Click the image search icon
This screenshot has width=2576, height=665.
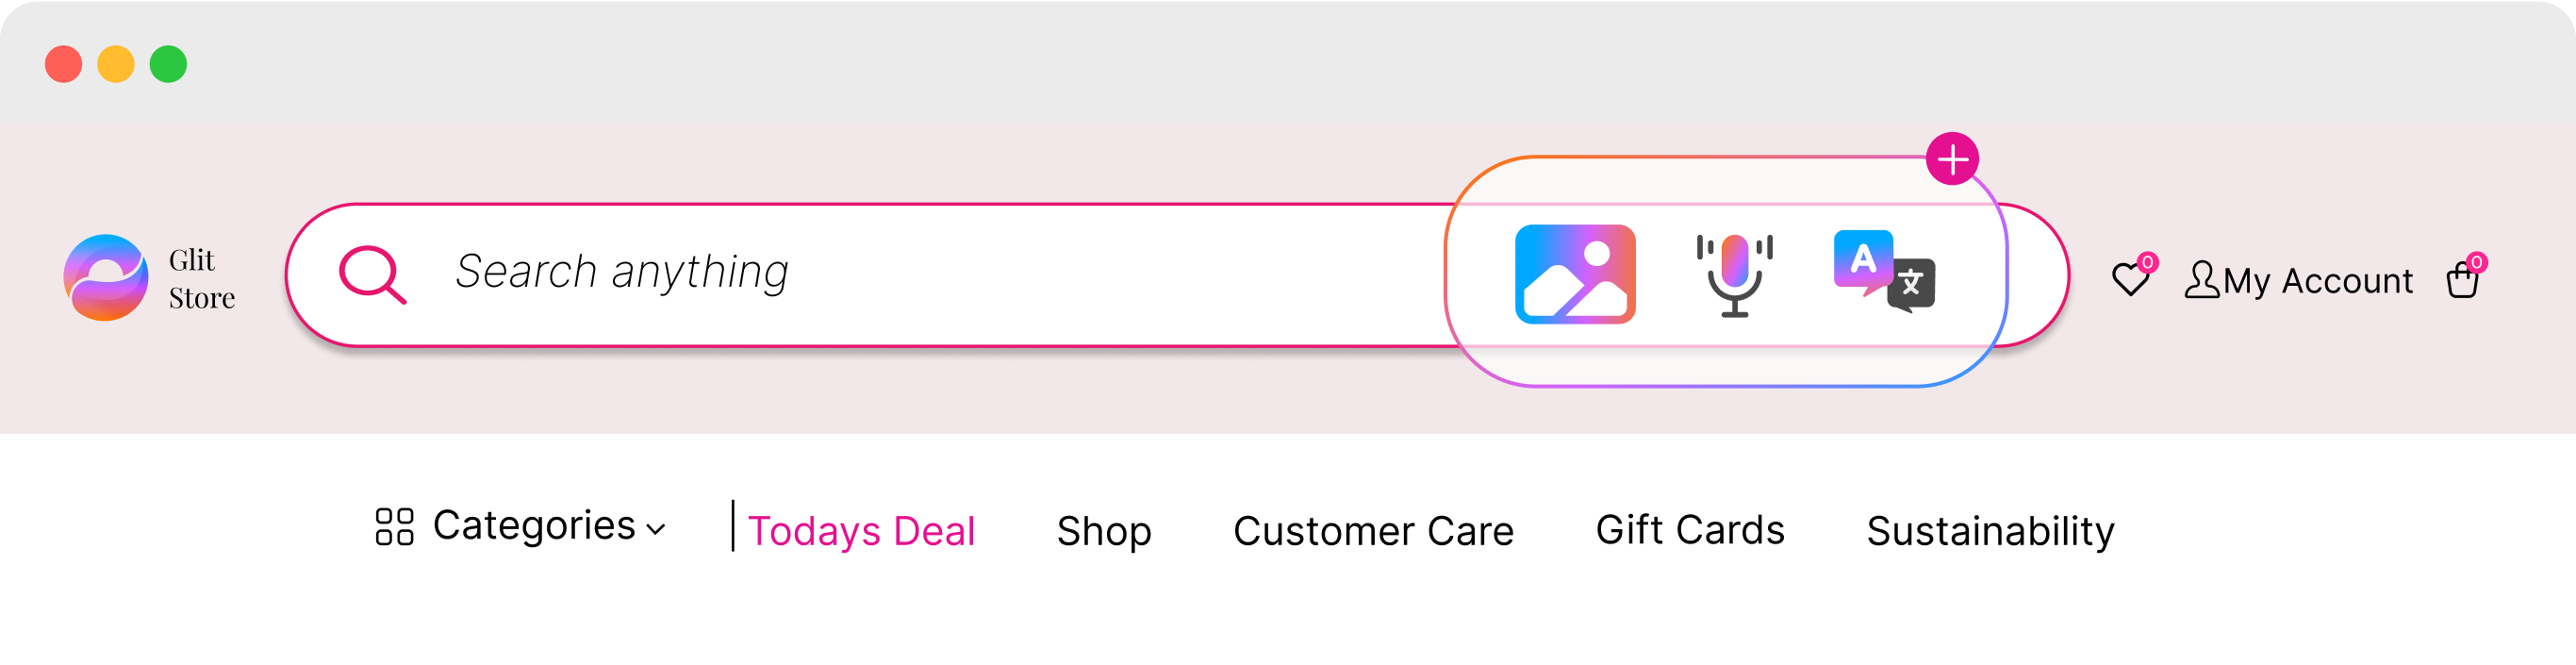point(1575,274)
